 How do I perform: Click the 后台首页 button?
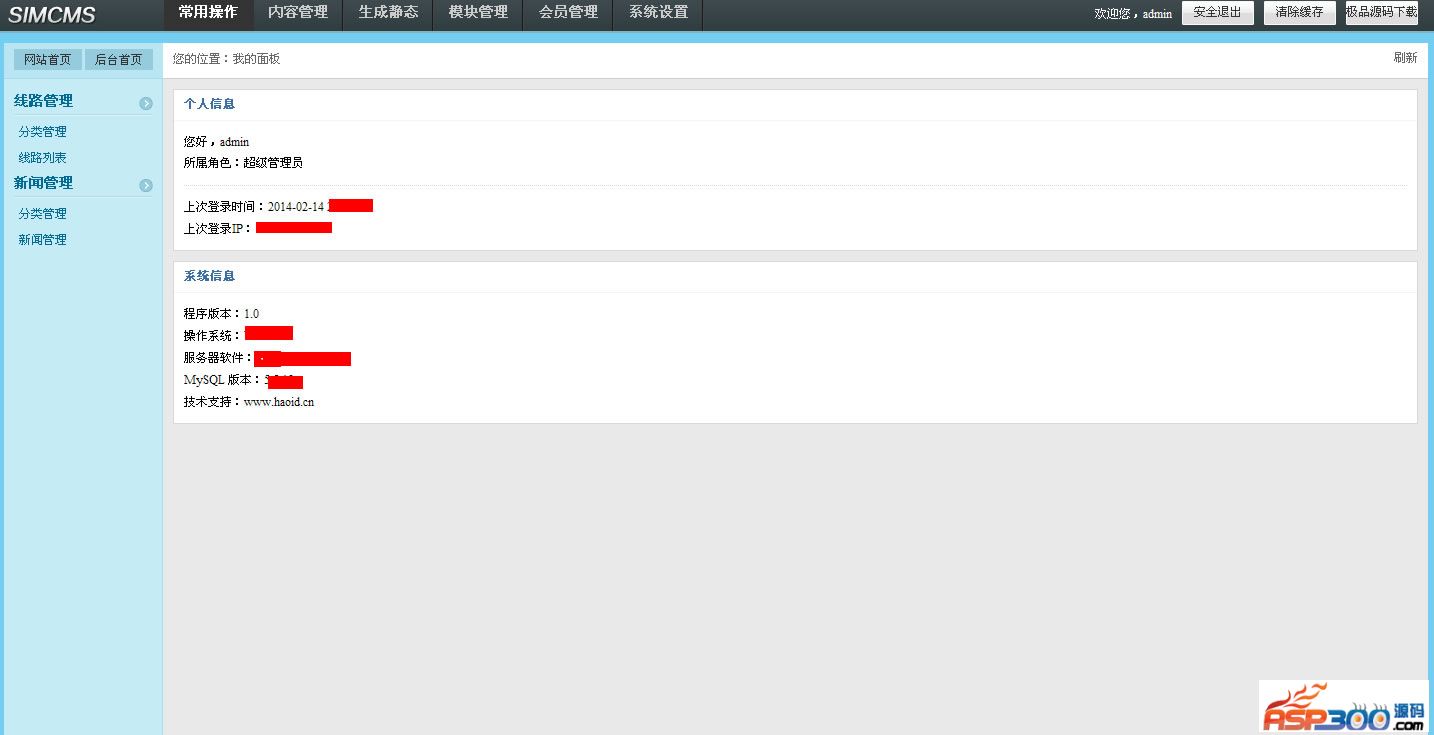[x=119, y=60]
